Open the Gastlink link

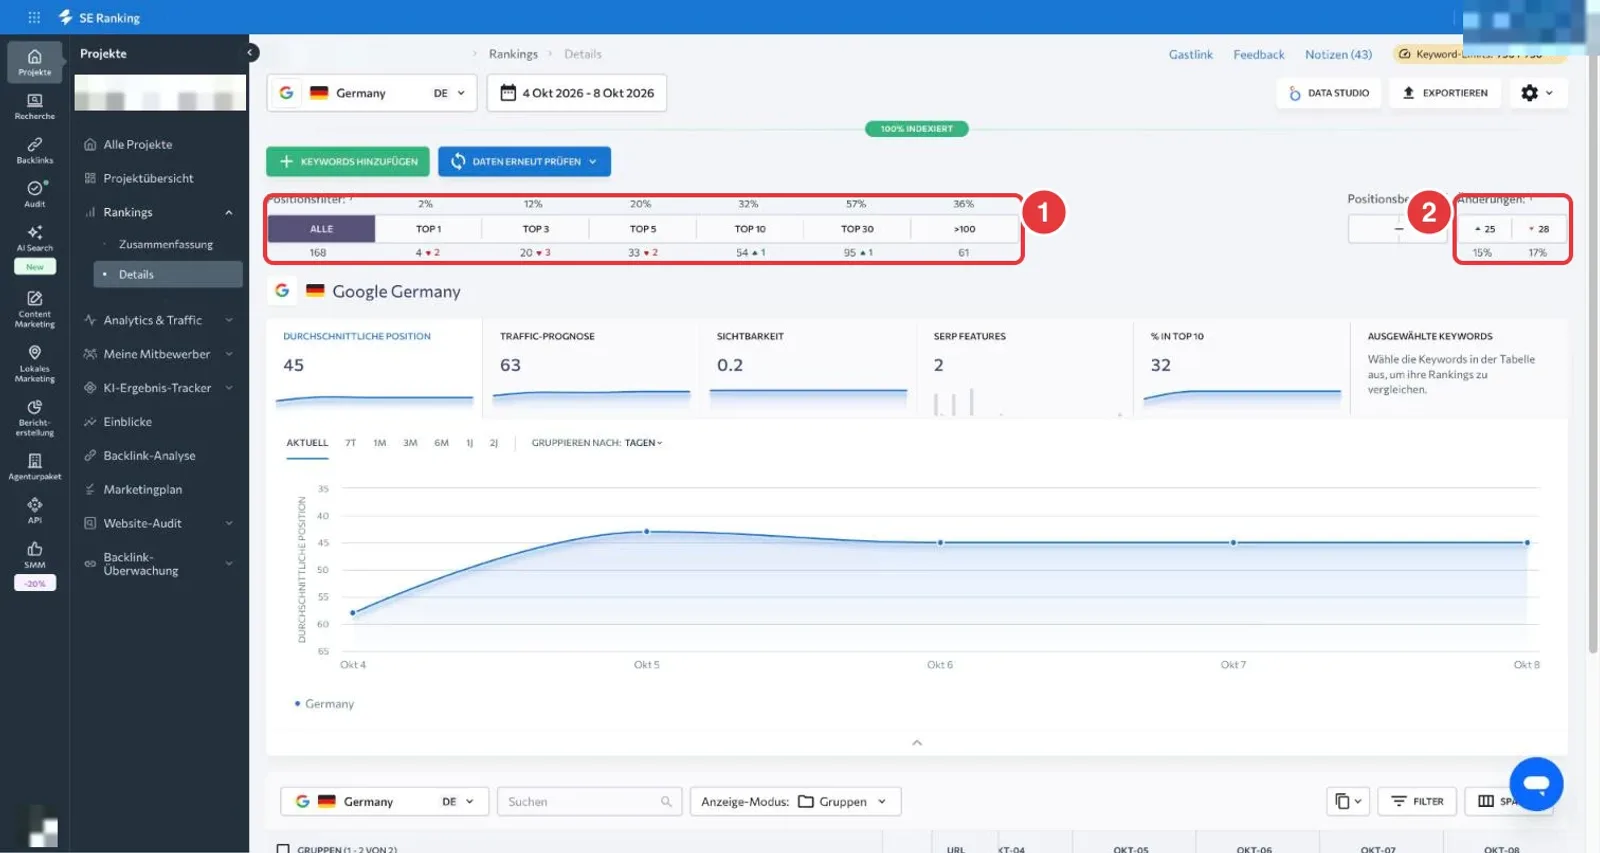[x=1190, y=54]
